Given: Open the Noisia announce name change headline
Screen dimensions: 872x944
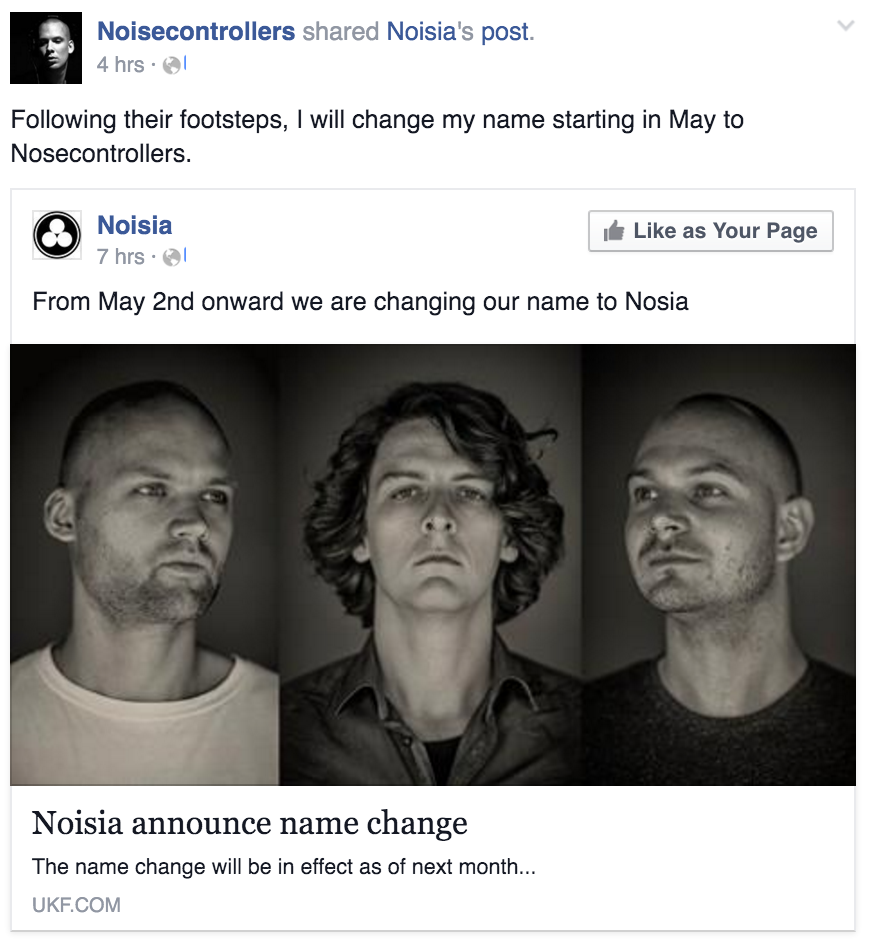Looking at the screenshot, I should pos(250,823).
